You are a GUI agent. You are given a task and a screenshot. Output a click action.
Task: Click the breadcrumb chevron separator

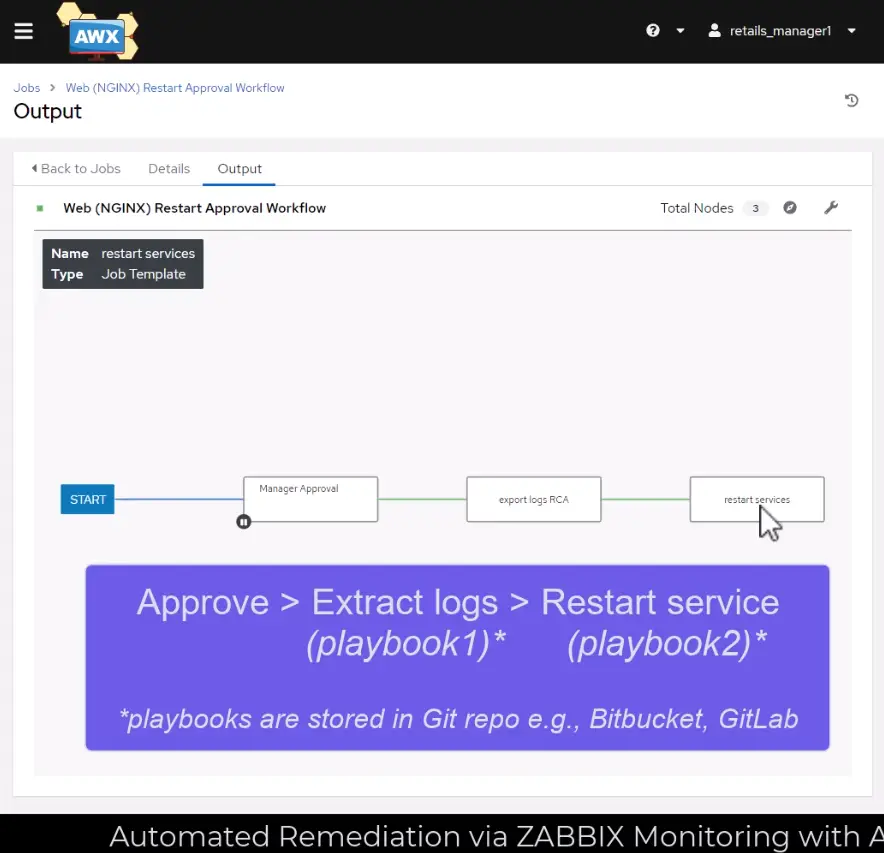click(52, 88)
